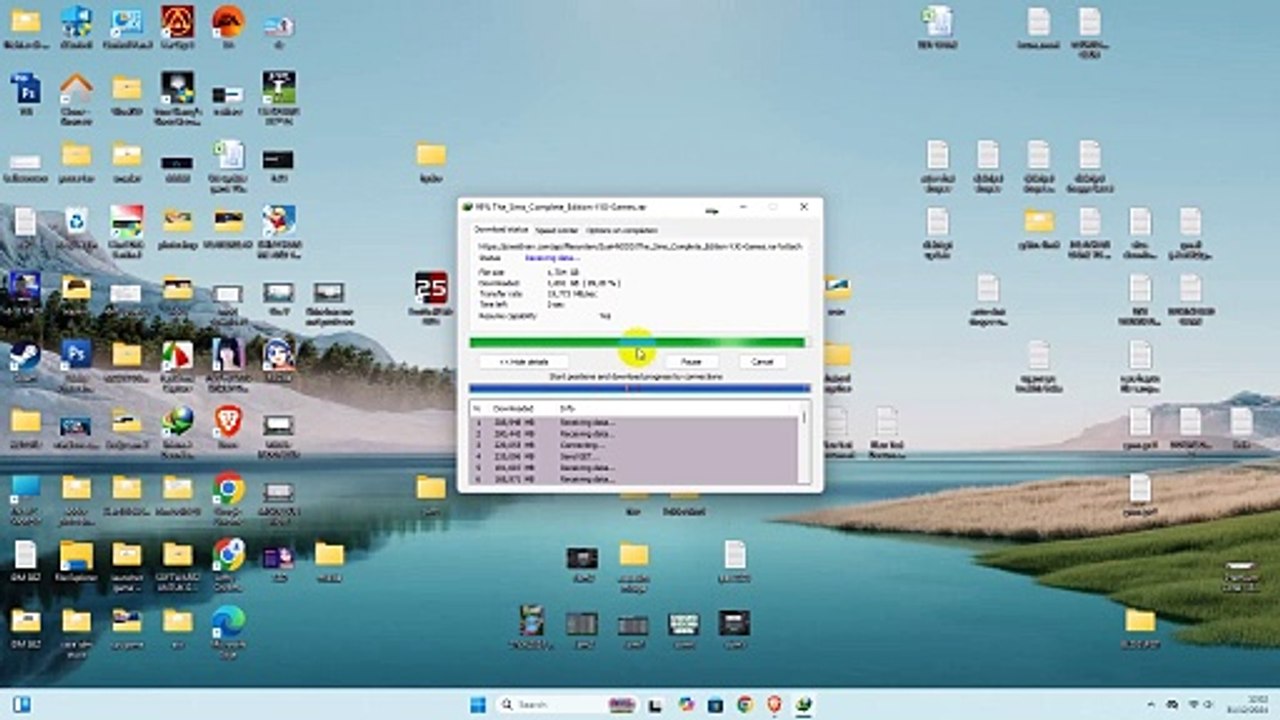This screenshot has height=720, width=1280.
Task: Show hidden system tray icons chevron
Action: coord(1150,704)
